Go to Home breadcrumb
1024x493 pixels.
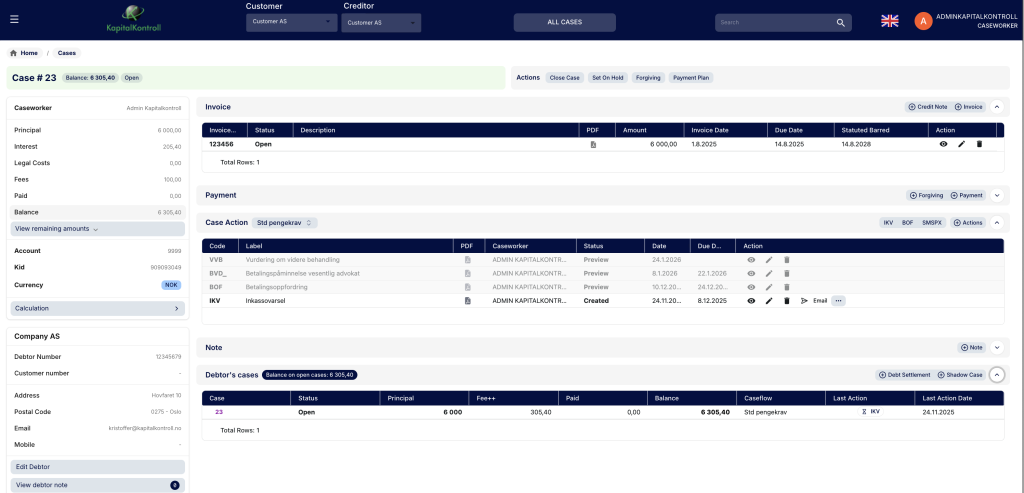24,53
